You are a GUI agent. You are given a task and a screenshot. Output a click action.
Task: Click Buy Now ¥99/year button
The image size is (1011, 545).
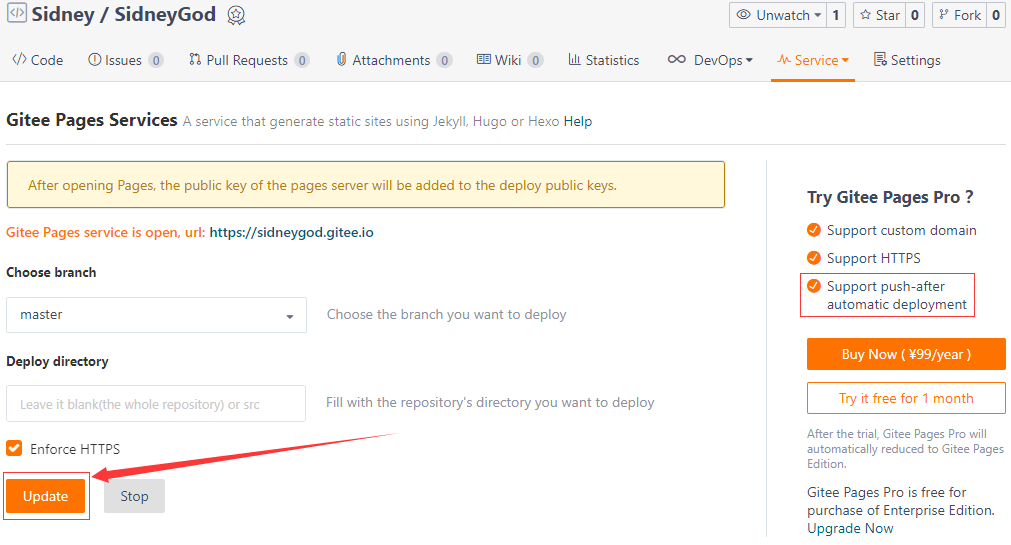click(906, 354)
